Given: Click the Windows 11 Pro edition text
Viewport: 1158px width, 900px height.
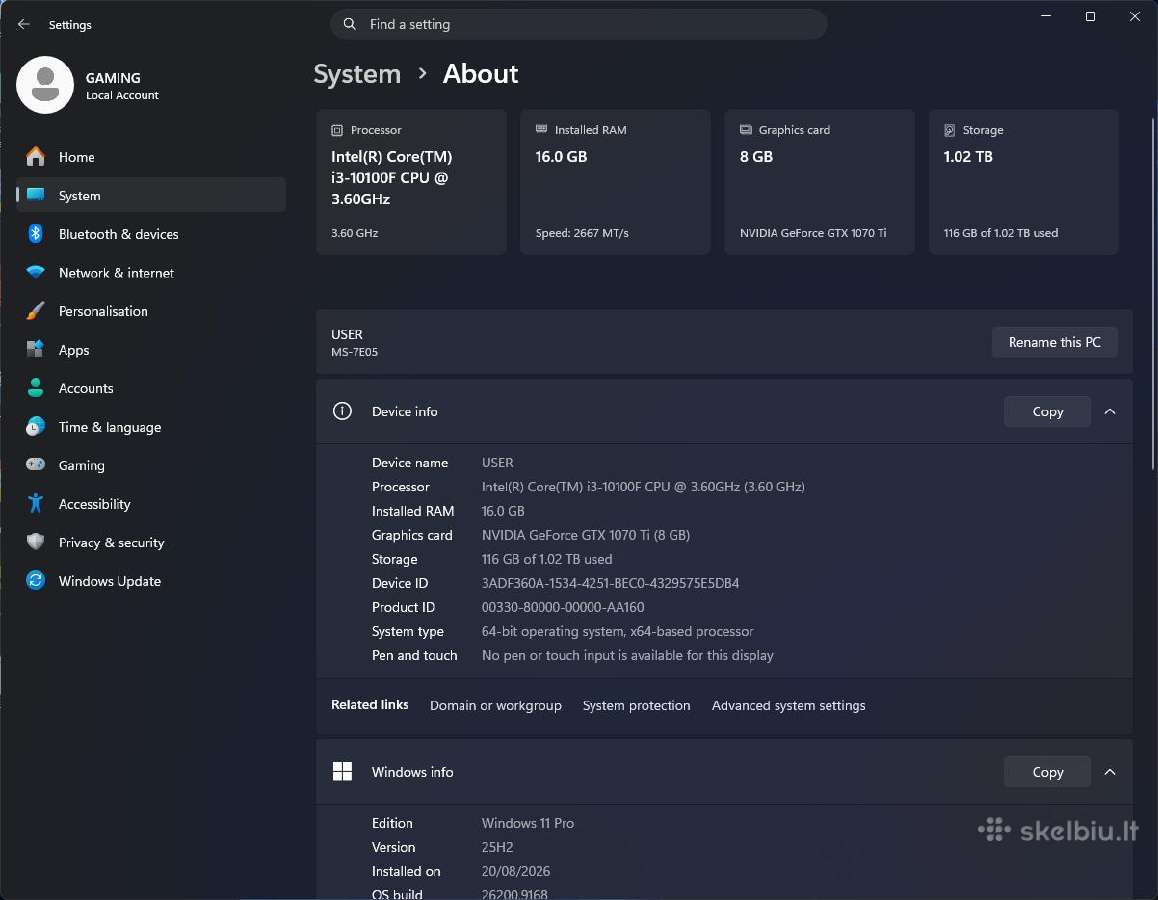Looking at the screenshot, I should point(527,822).
